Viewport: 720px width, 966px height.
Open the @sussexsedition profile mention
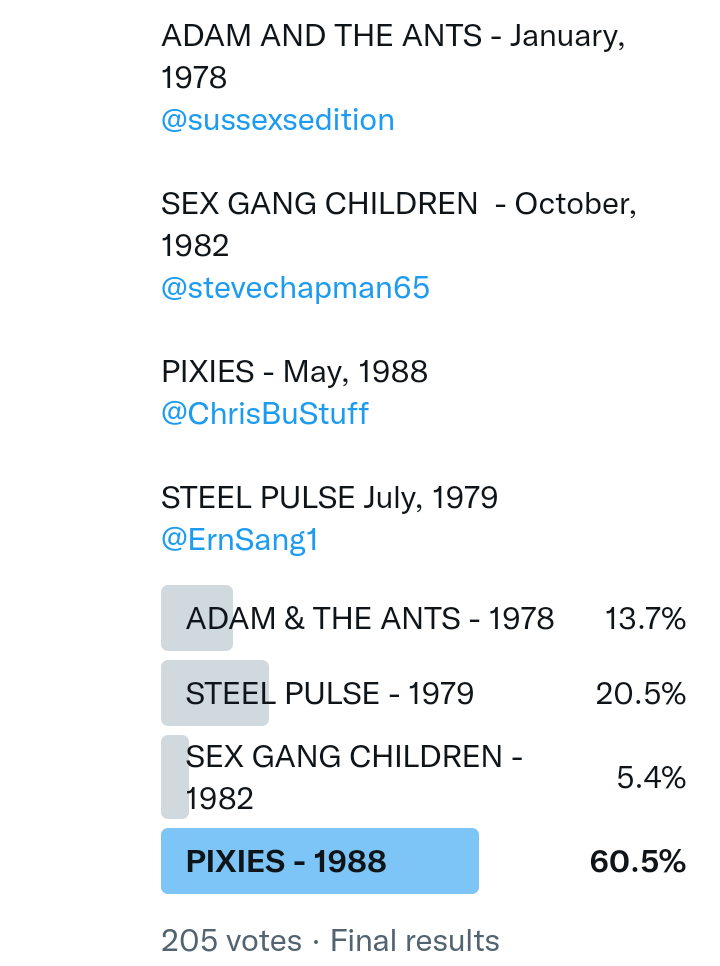277,120
